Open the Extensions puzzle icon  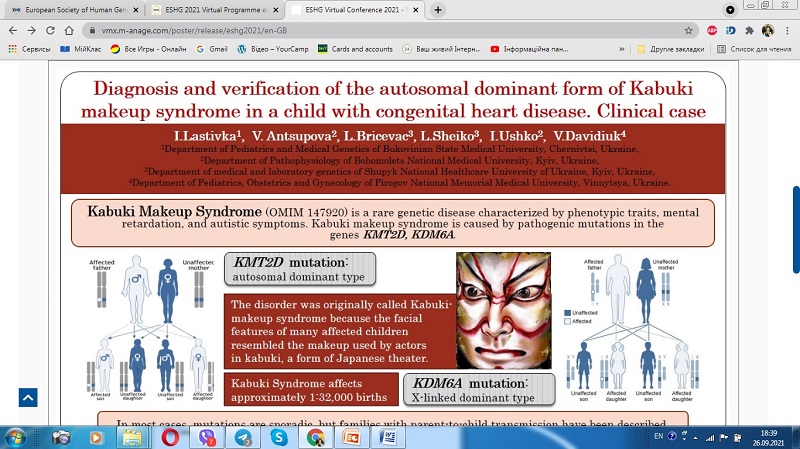coord(750,30)
